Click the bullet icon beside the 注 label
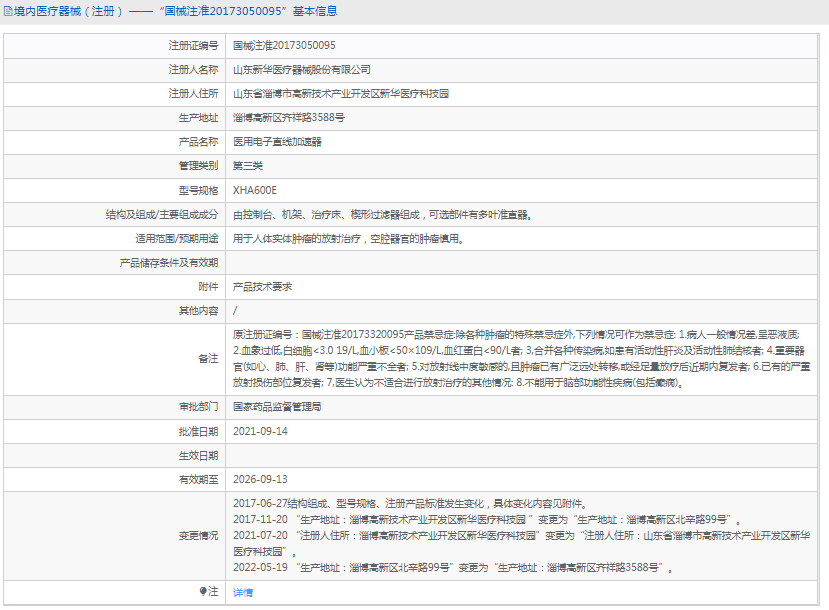 [203, 591]
